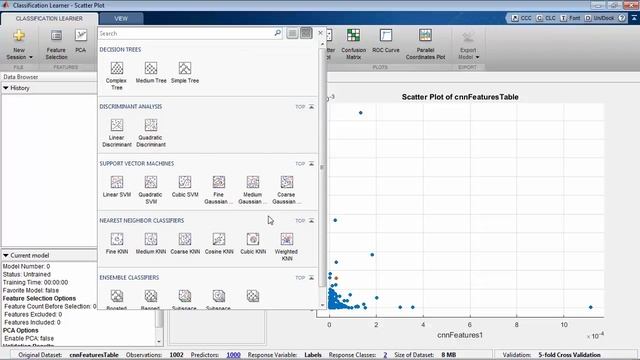The height and width of the screenshot is (360, 640).
Task: Choose the Cosine KNN classifier
Action: [x=219, y=244]
